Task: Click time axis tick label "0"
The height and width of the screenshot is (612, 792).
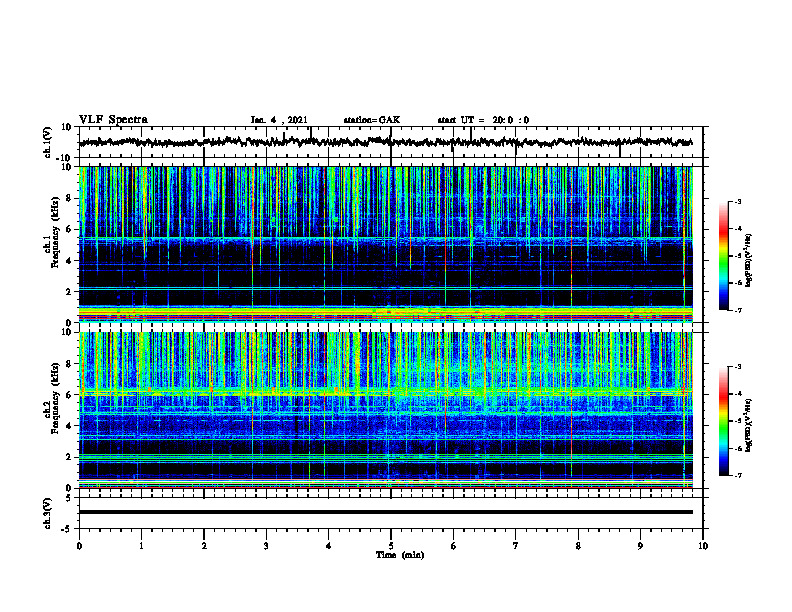Action: pos(79,546)
